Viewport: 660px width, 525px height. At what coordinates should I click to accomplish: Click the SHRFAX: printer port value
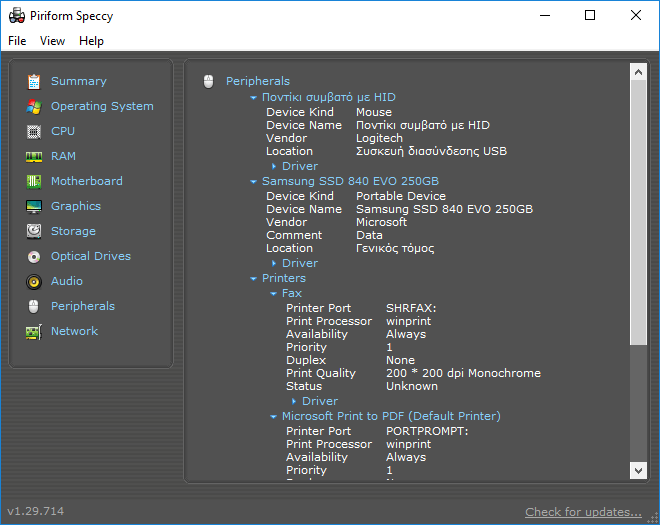click(411, 309)
